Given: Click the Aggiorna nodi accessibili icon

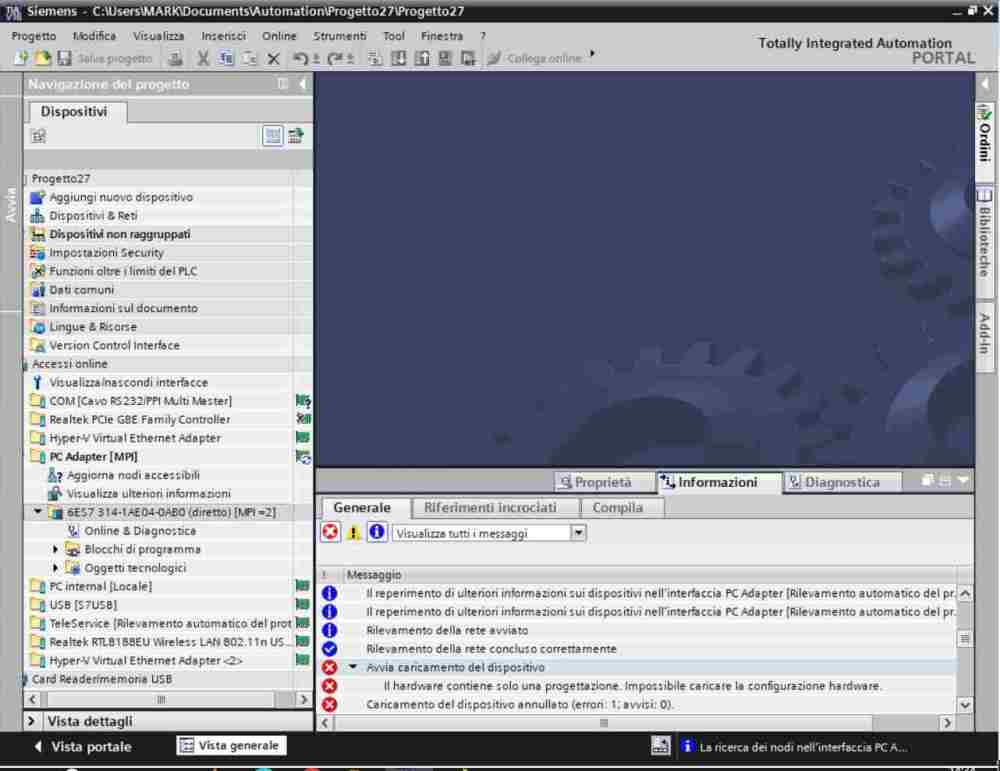Looking at the screenshot, I should point(55,475).
